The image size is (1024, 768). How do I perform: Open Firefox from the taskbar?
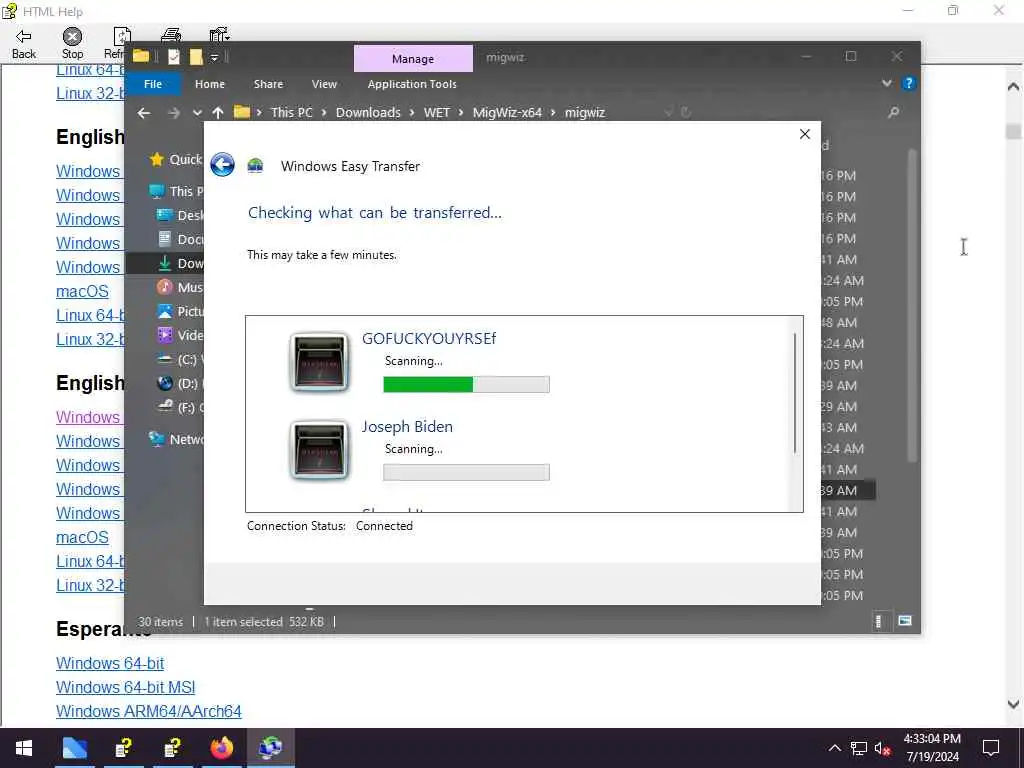(x=221, y=748)
